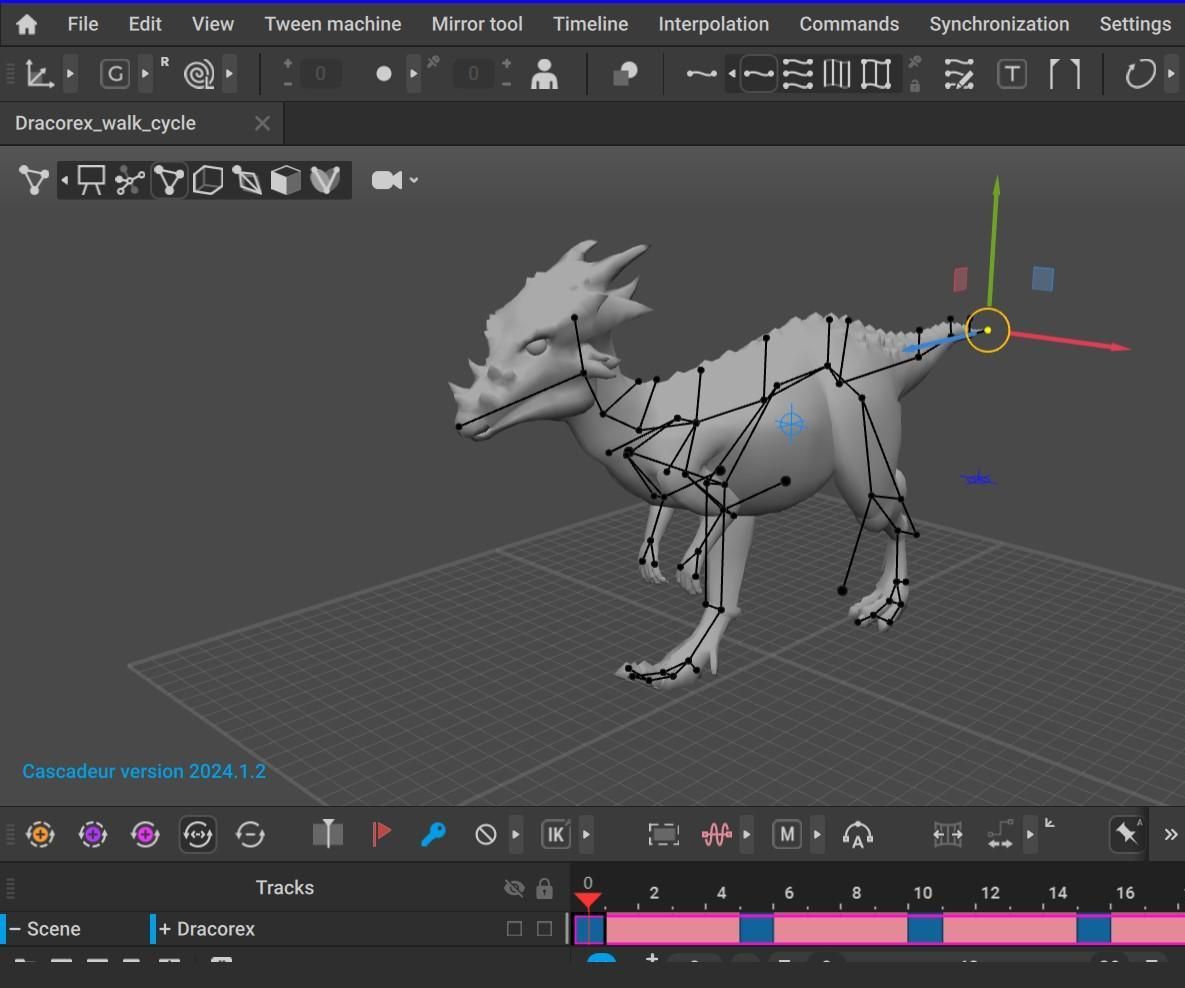Toggle the lock icon next to the eye
1185x988 pixels.
tap(545, 888)
